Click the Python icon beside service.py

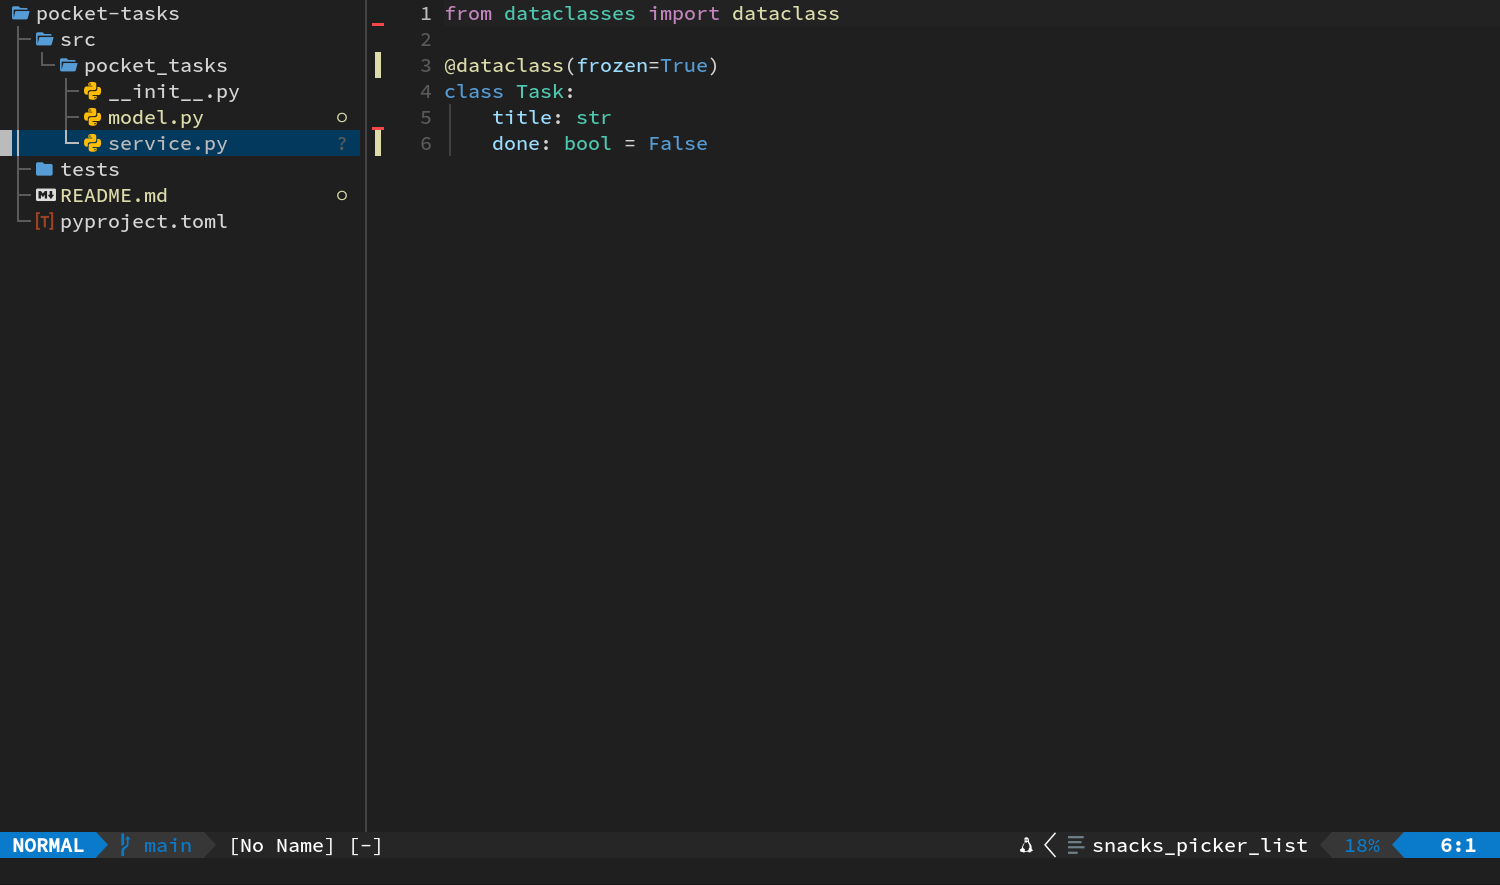92,144
